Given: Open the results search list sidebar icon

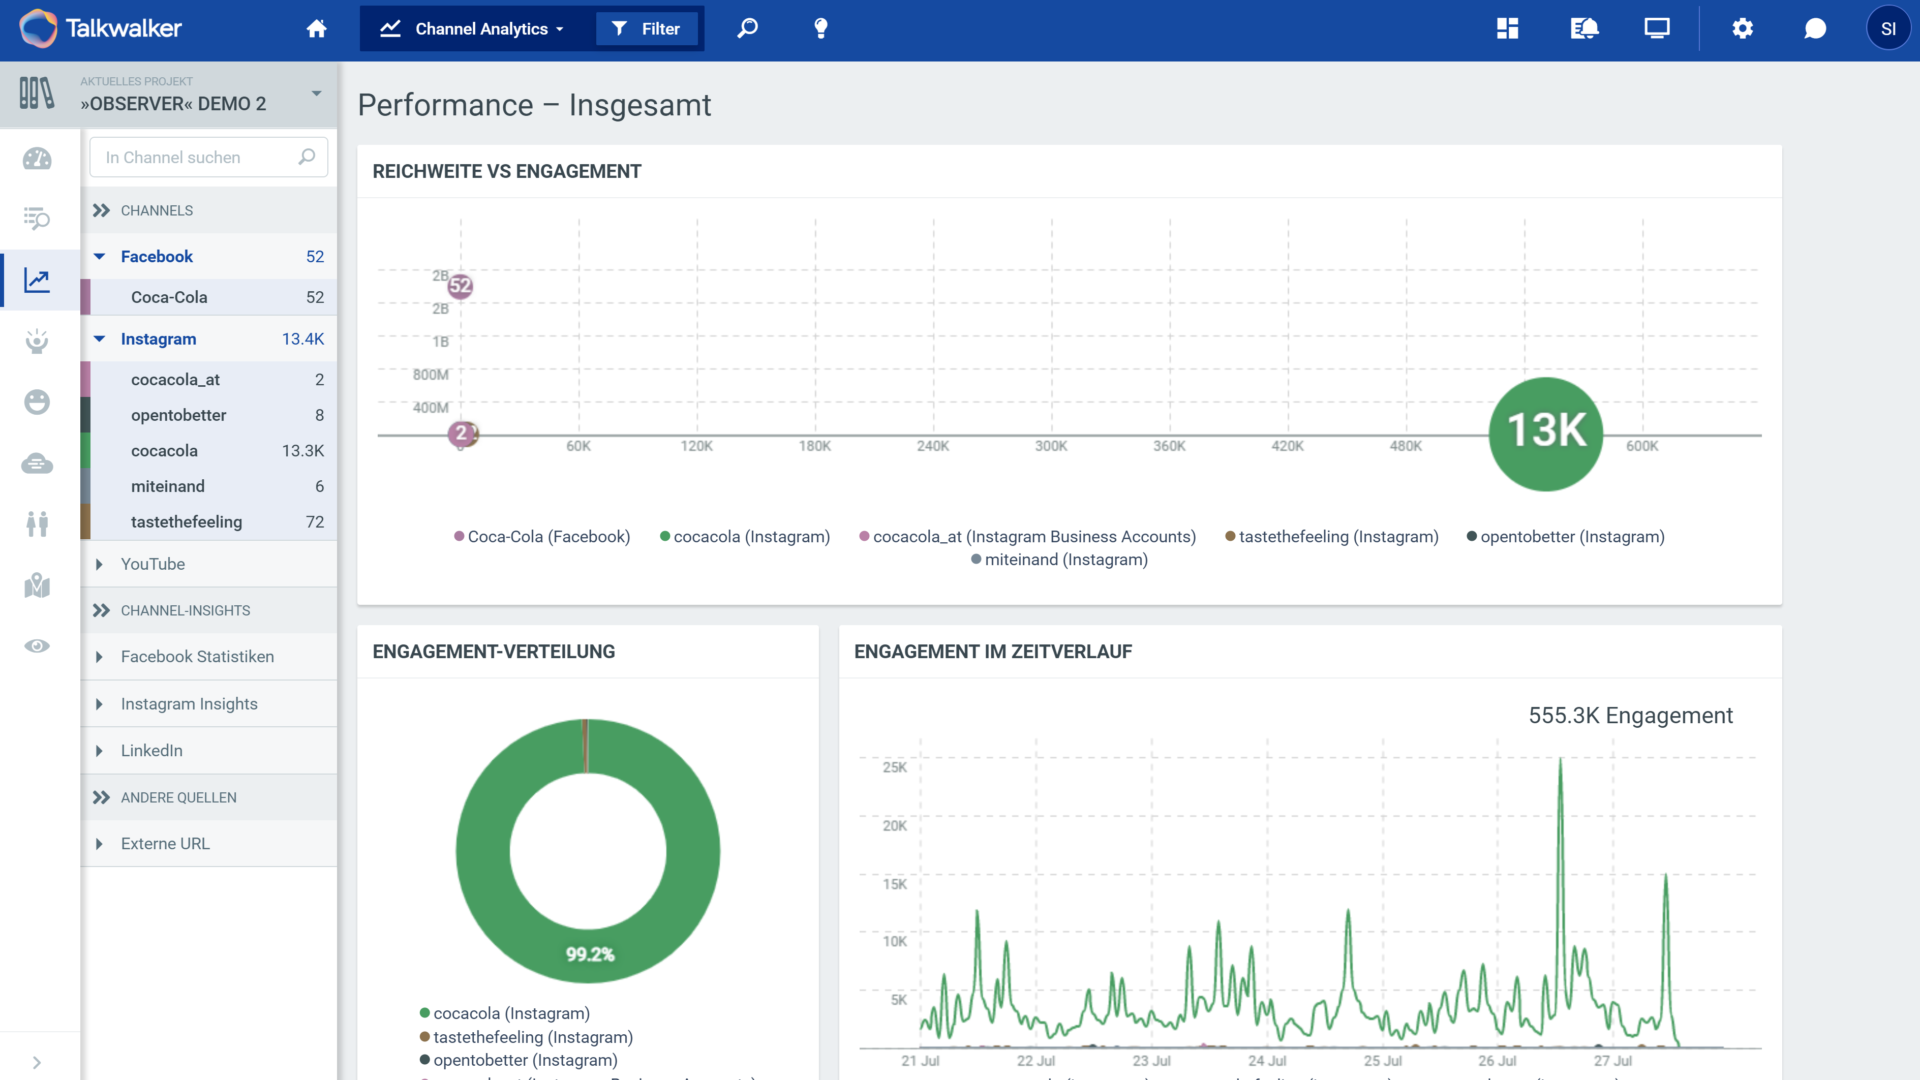Looking at the screenshot, I should pos(37,218).
